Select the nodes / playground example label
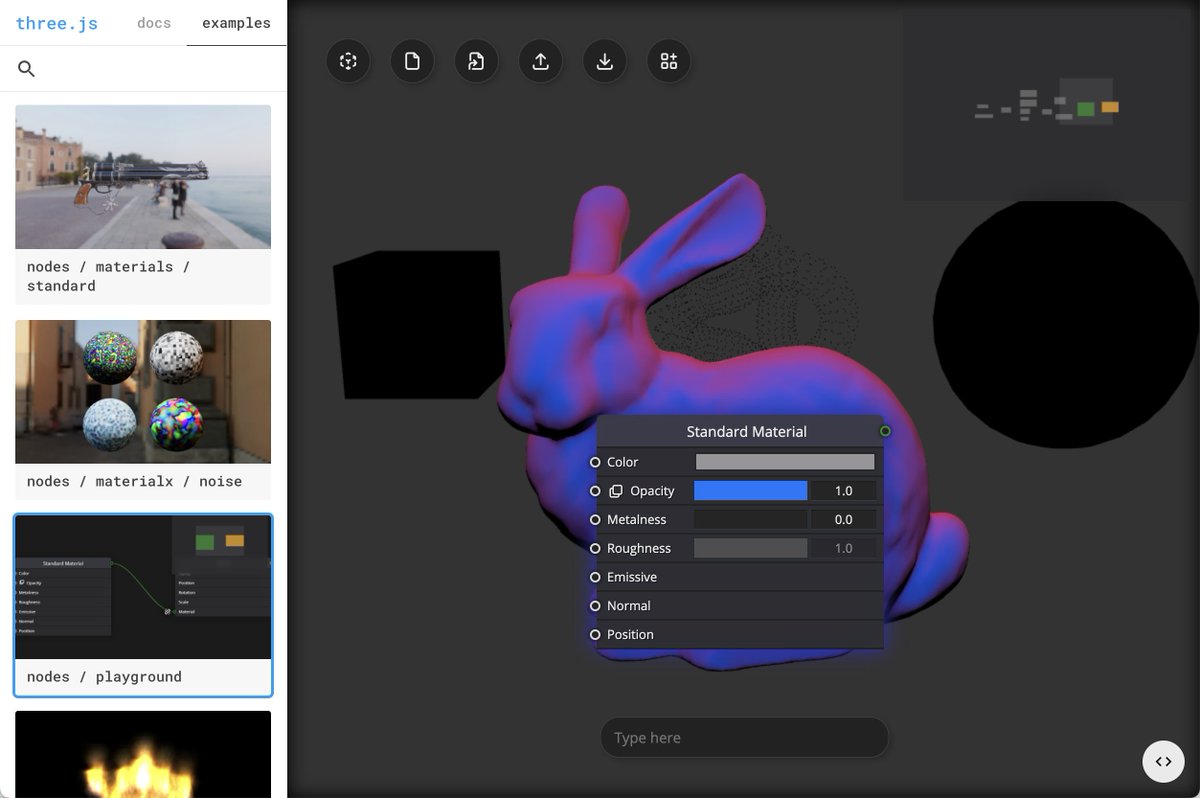Viewport: 1200px width, 798px height. coord(104,677)
